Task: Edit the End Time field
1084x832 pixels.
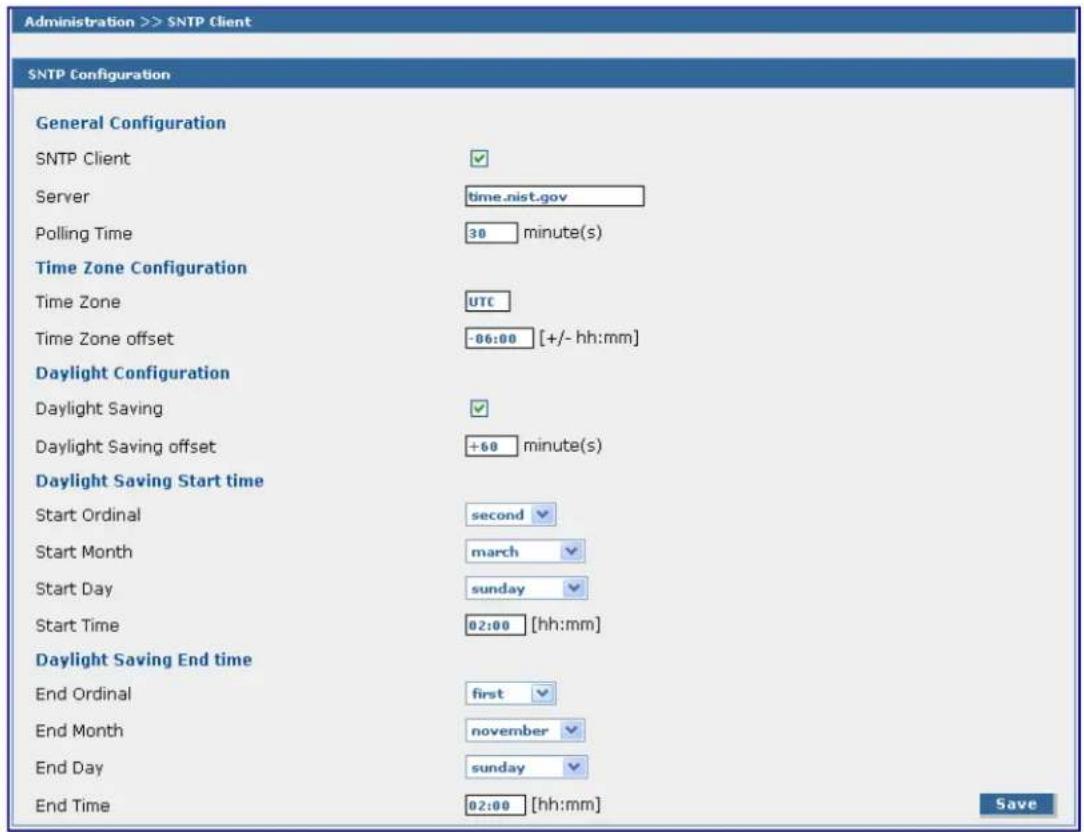Action: [495, 805]
